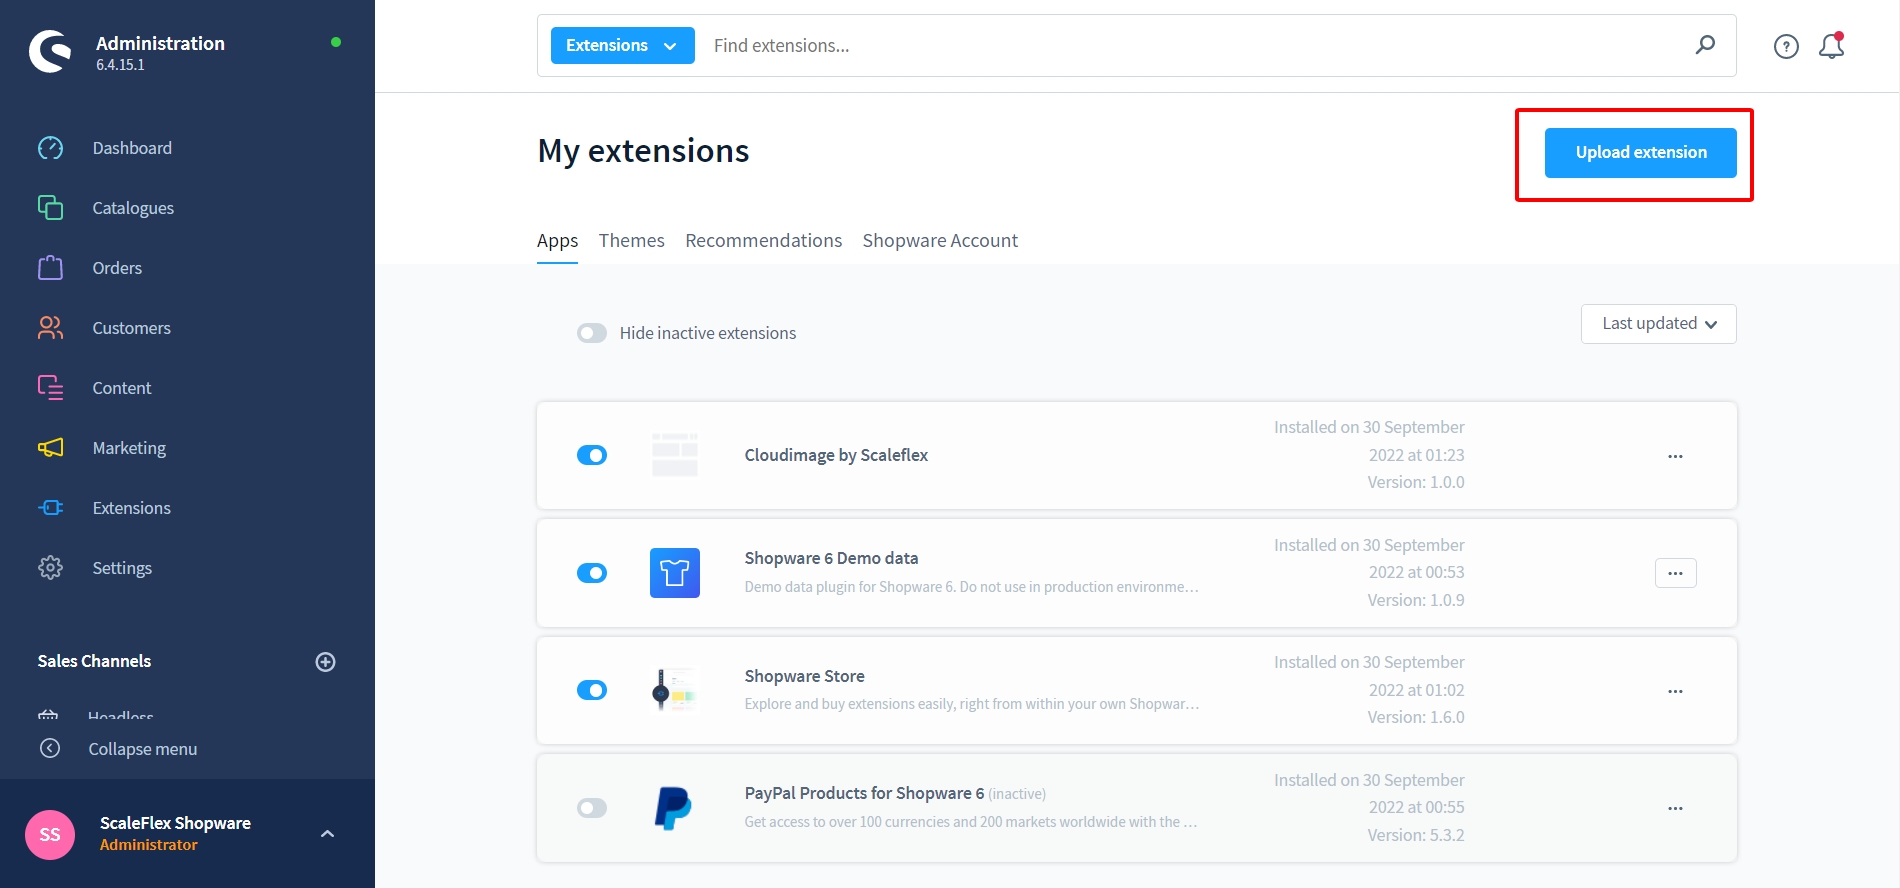This screenshot has width=1900, height=888.
Task: Click the Catalogues sidebar icon
Action: [50, 208]
